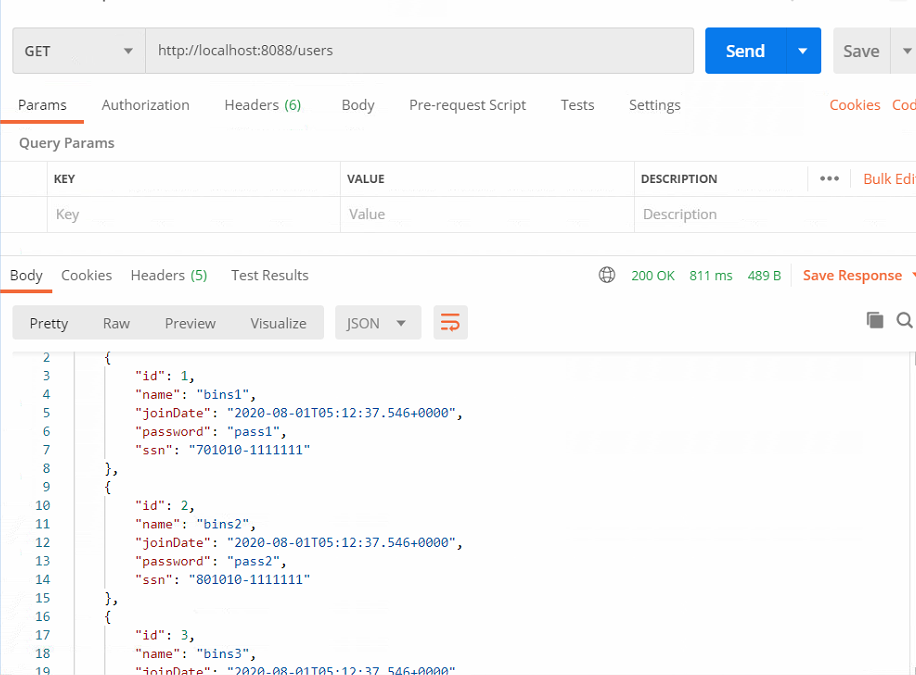Expand the Save button dropdown arrow
The image size is (916, 675).
point(906,51)
